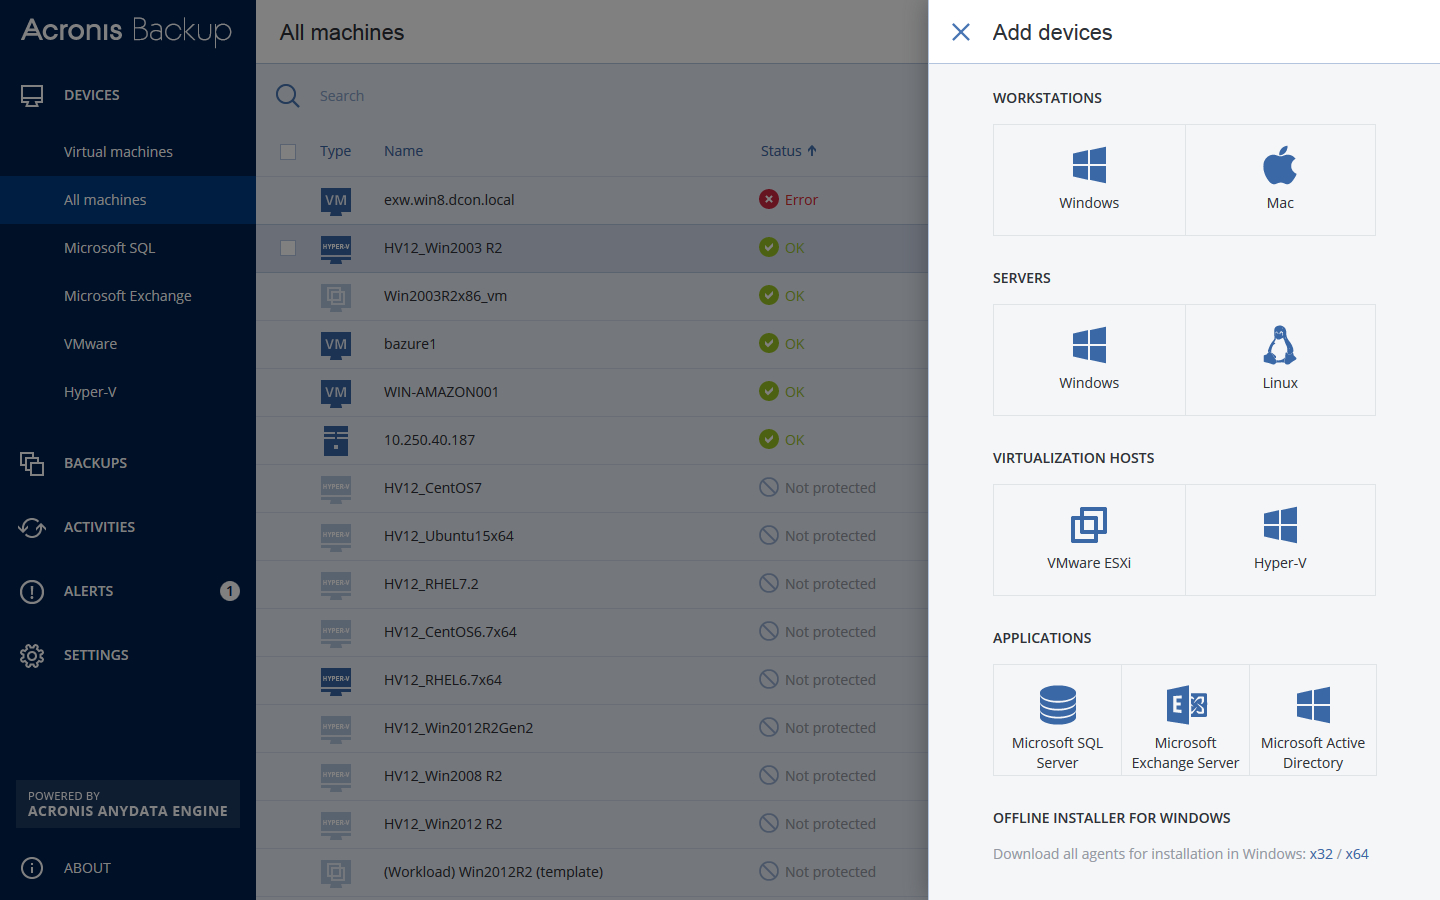Check the HV12_Win2003 R2 row checkbox
This screenshot has height=900, width=1440.
click(x=288, y=248)
